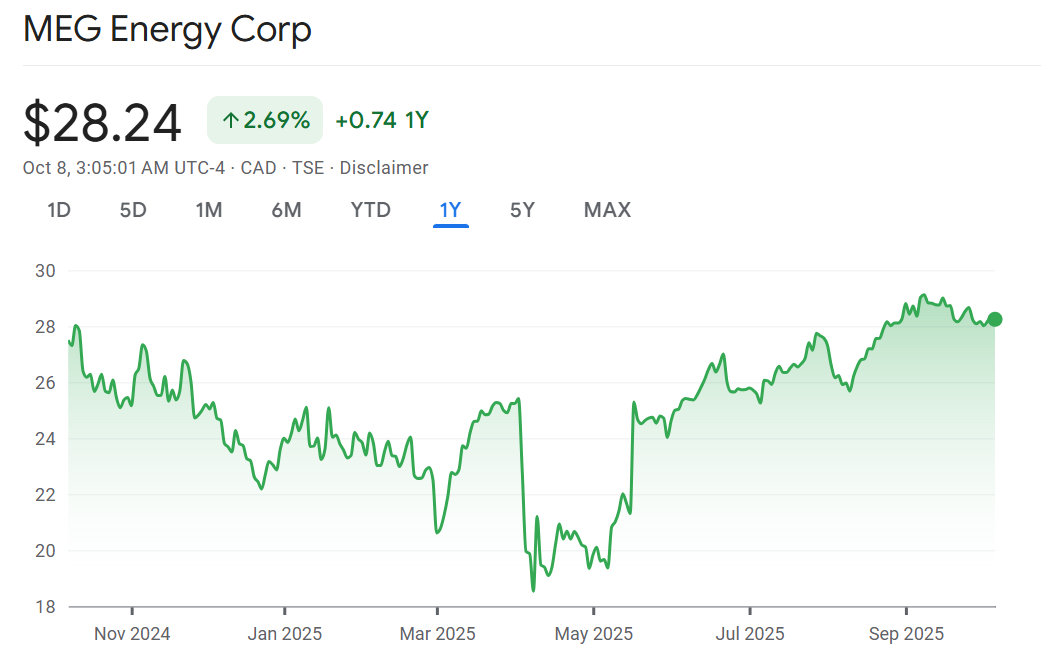The image size is (1041, 658).
Task: Click the Jul 2025 axis label
Action: (749, 634)
